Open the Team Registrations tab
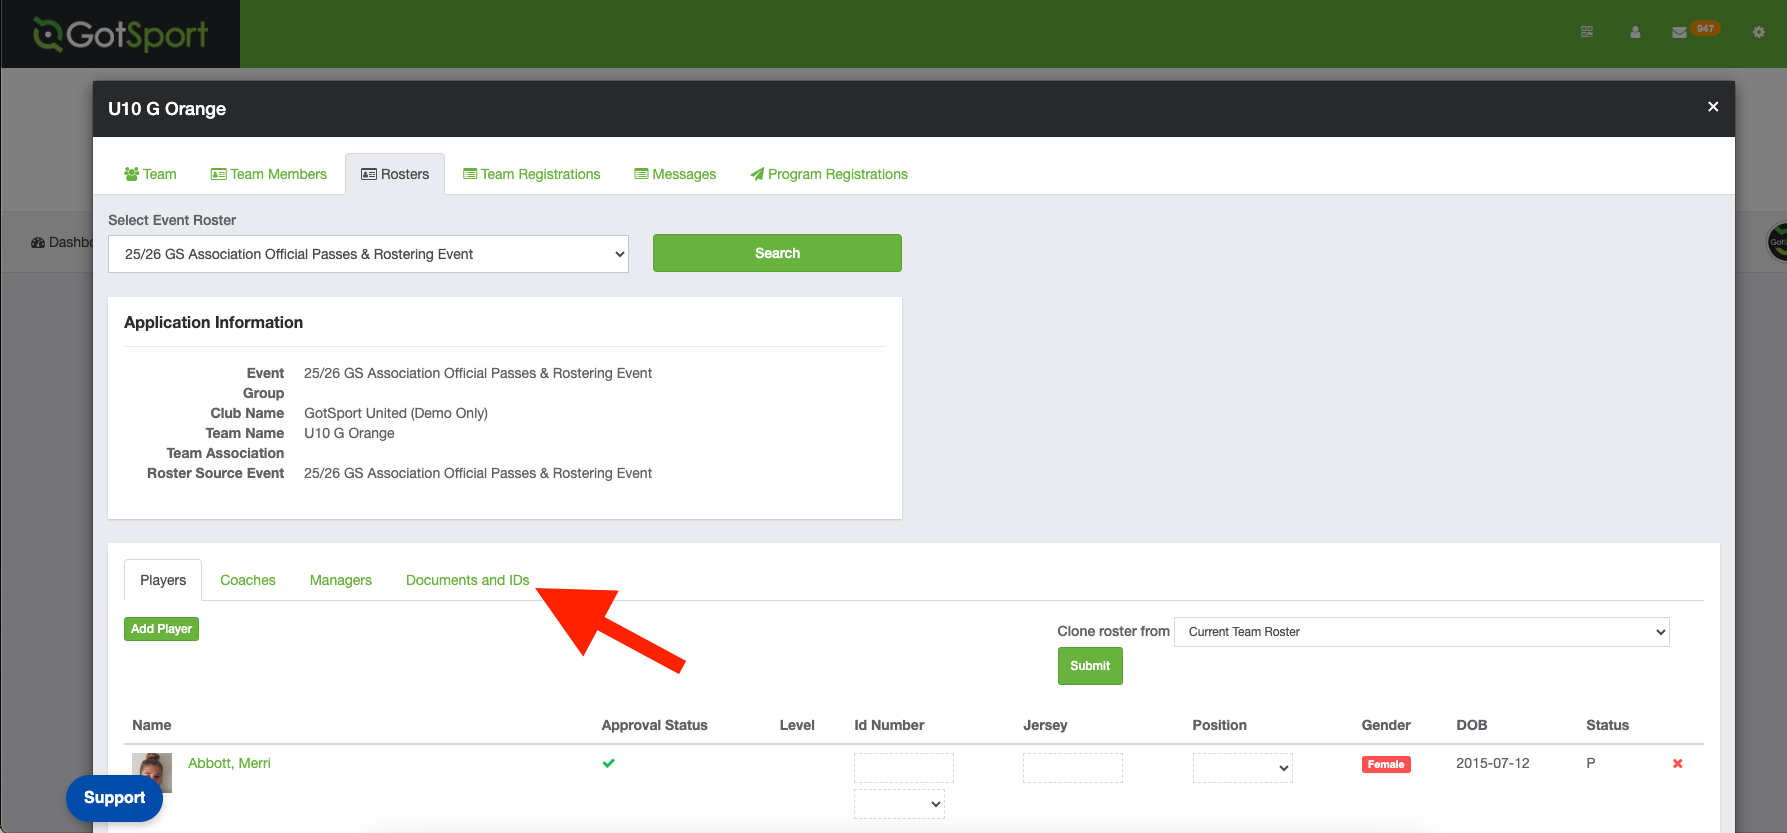Screen dimensions: 1787x833 click(x=532, y=174)
